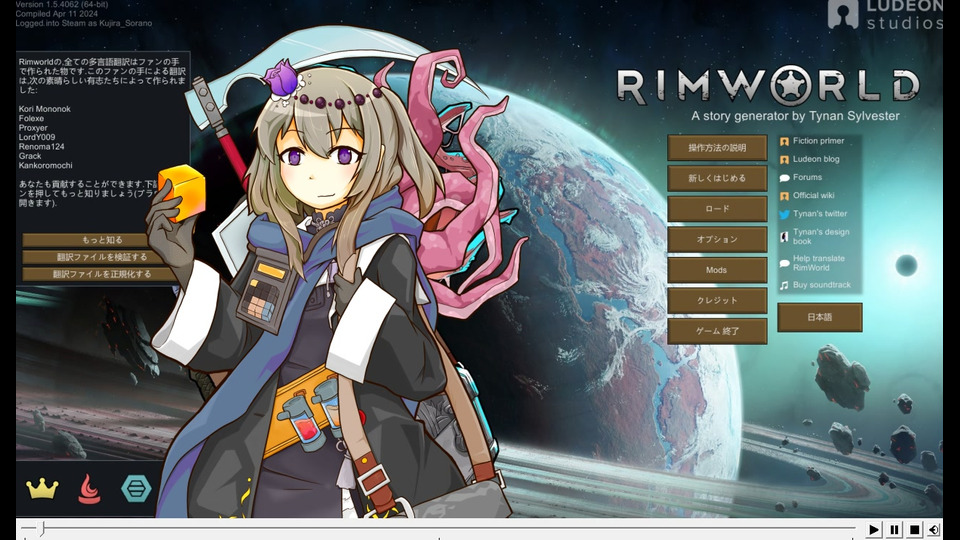This screenshot has width=960, height=540.
Task: Click the Help translate bubble icon
Action: [784, 263]
